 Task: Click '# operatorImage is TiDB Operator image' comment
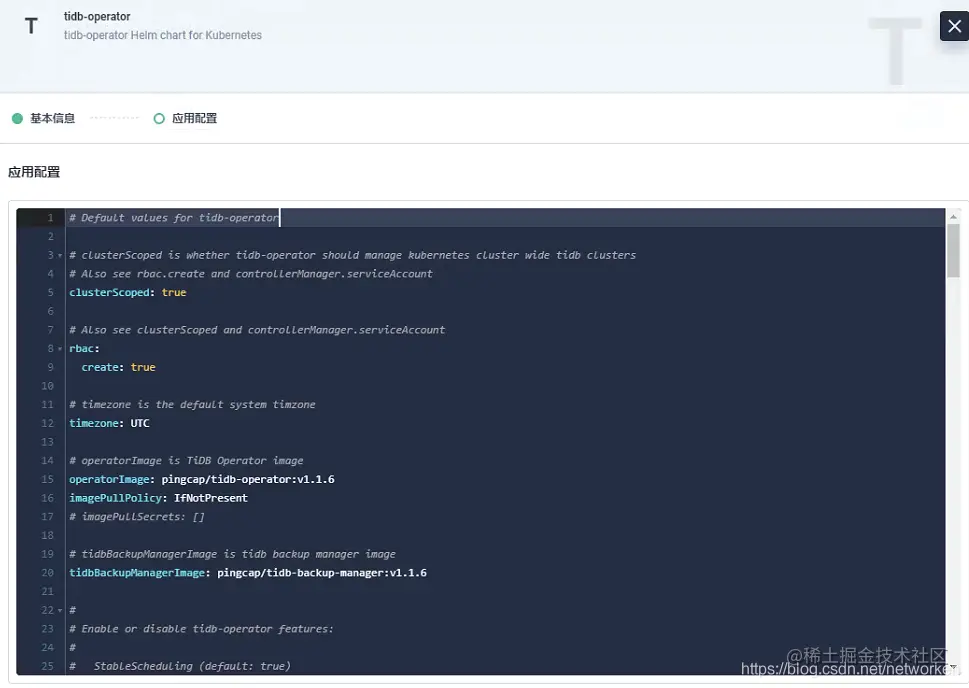coord(186,461)
